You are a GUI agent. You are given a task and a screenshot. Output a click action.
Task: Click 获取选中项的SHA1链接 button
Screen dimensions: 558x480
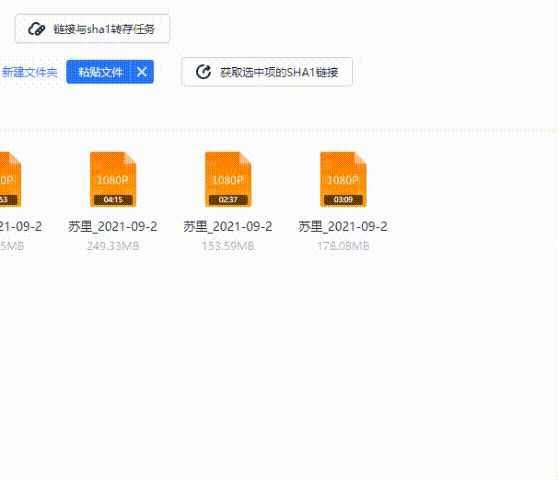(267, 72)
